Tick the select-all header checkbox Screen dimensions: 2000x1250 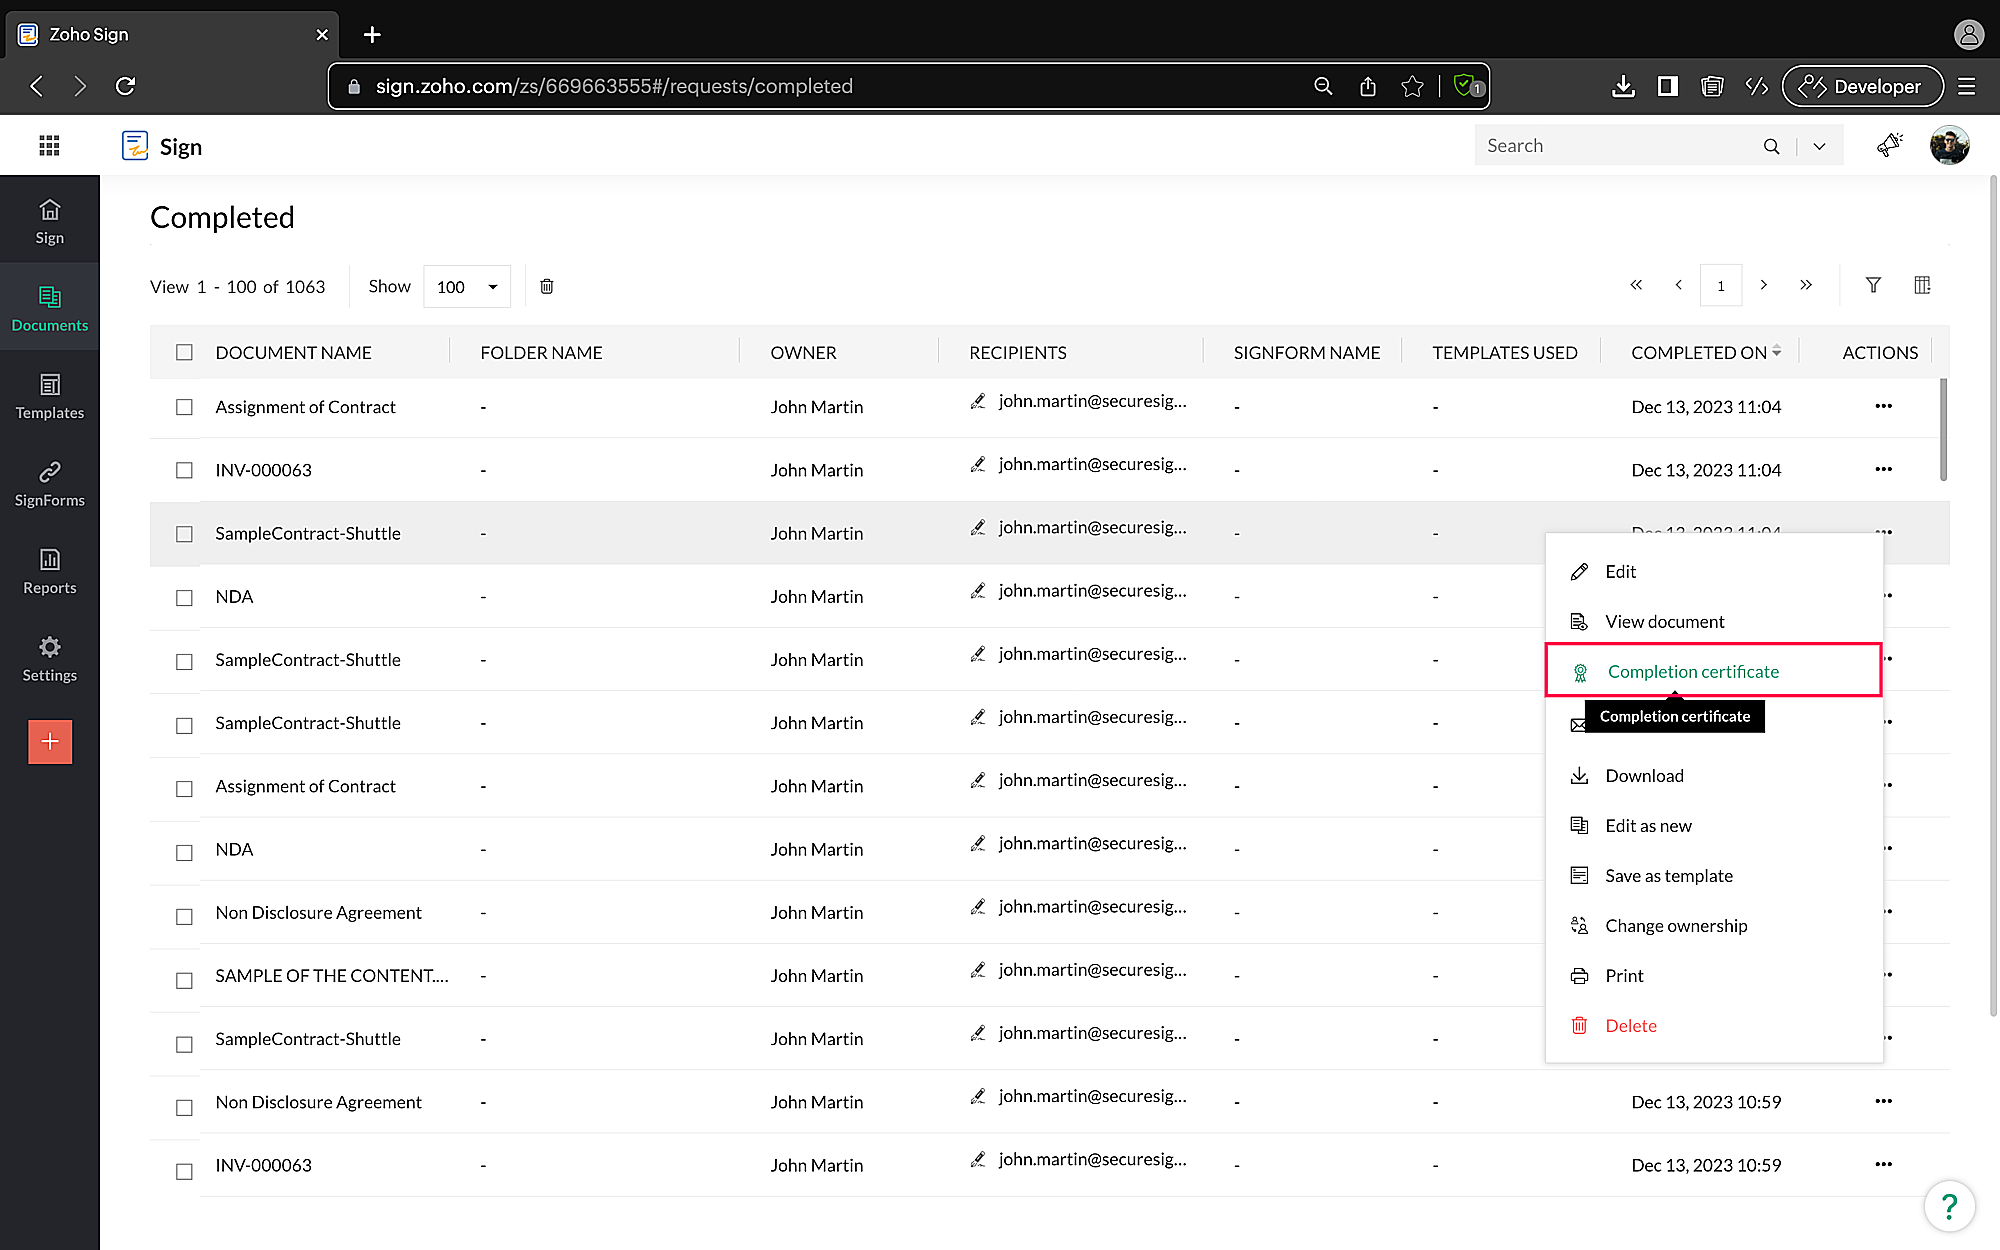coord(184,353)
